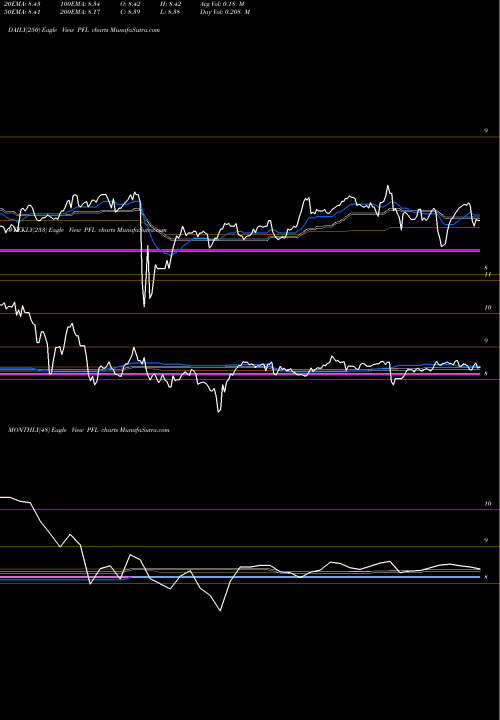Click the Day Vol 0.208 M text
Viewport: 500px width, 720px height.
click(x=225, y=12)
